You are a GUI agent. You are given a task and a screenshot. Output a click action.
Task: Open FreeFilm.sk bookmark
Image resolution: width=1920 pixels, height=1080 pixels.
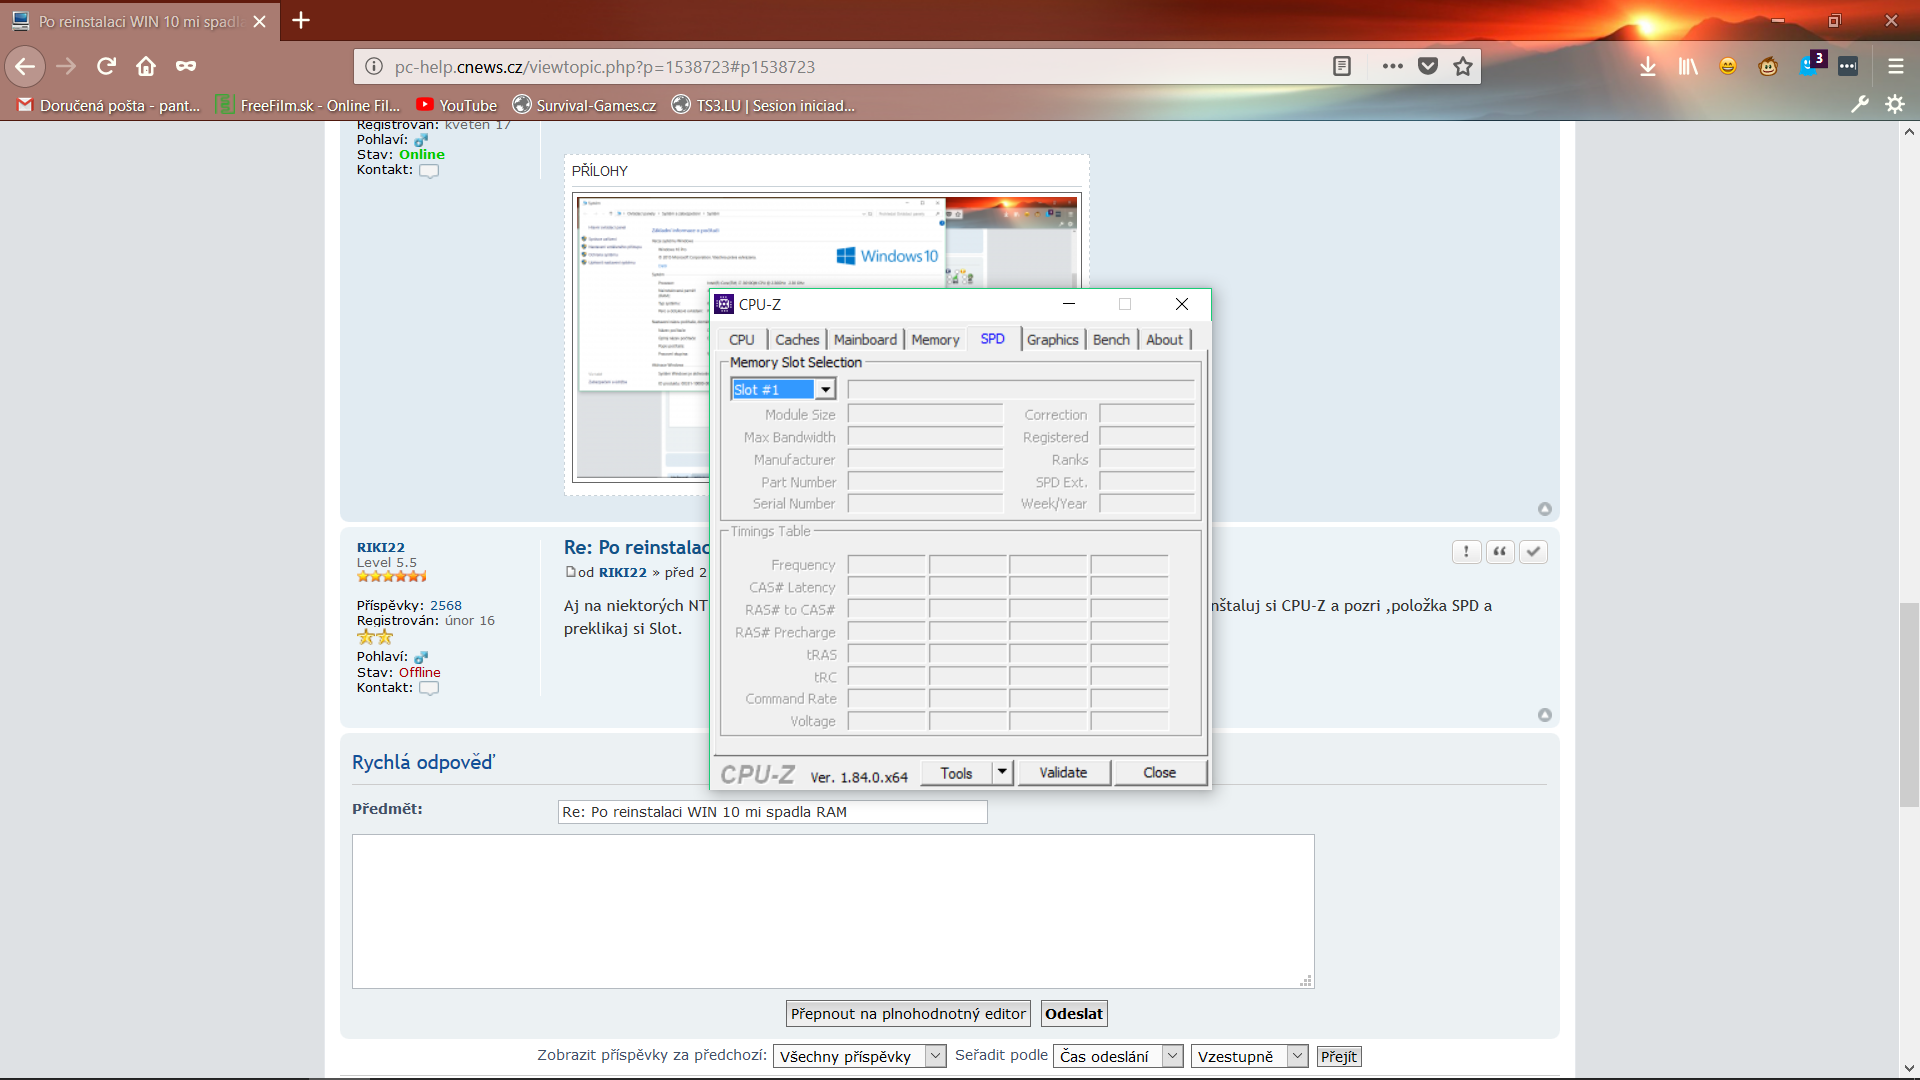pyautogui.click(x=309, y=105)
